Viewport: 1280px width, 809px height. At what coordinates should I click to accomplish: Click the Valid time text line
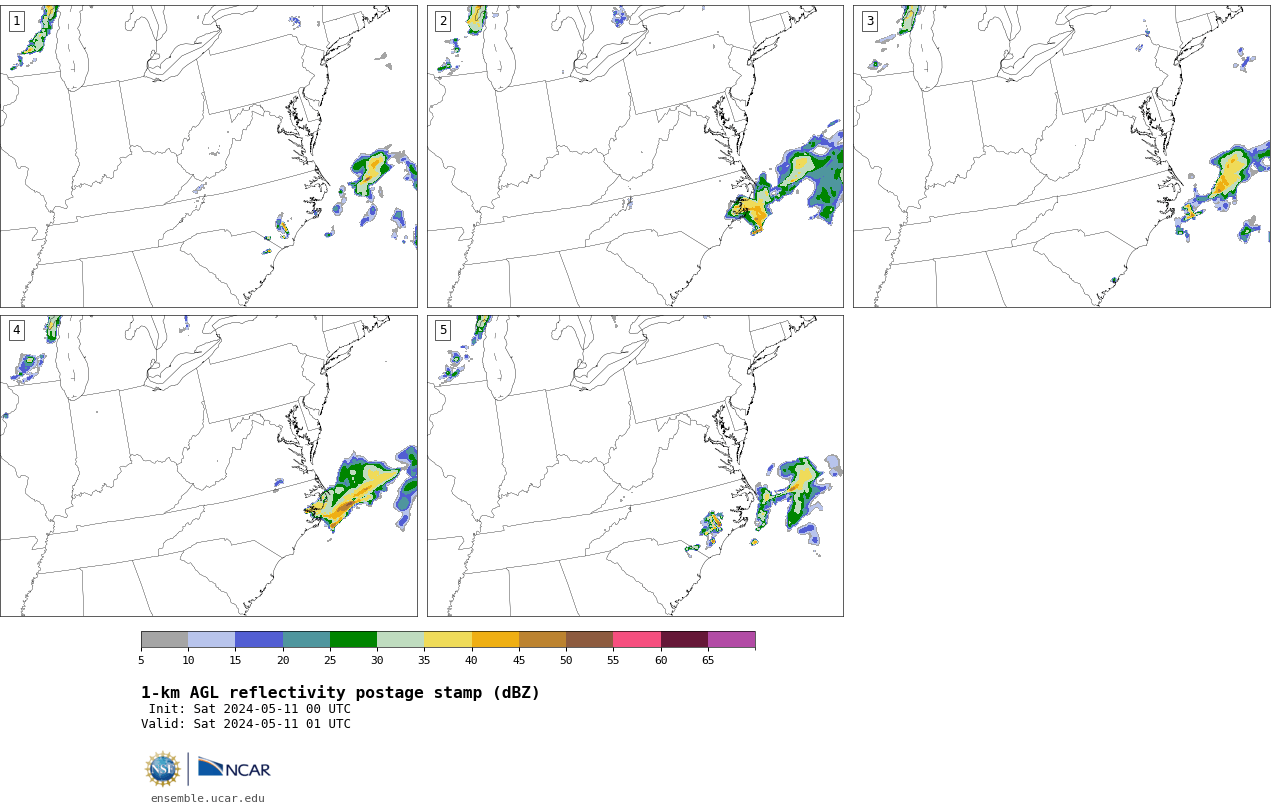[x=246, y=724]
